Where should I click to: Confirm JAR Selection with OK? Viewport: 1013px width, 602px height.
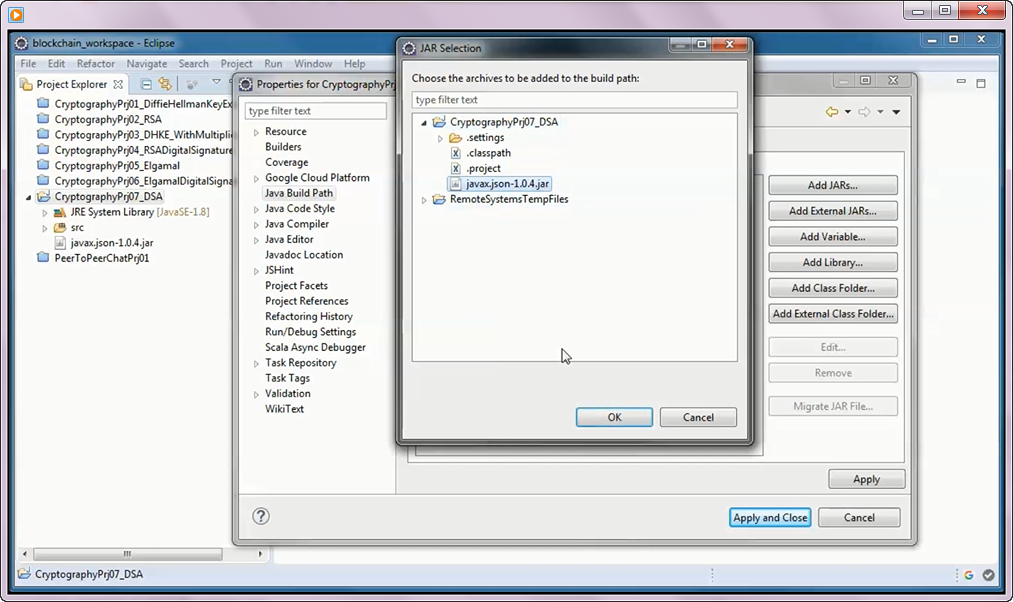pyautogui.click(x=614, y=417)
